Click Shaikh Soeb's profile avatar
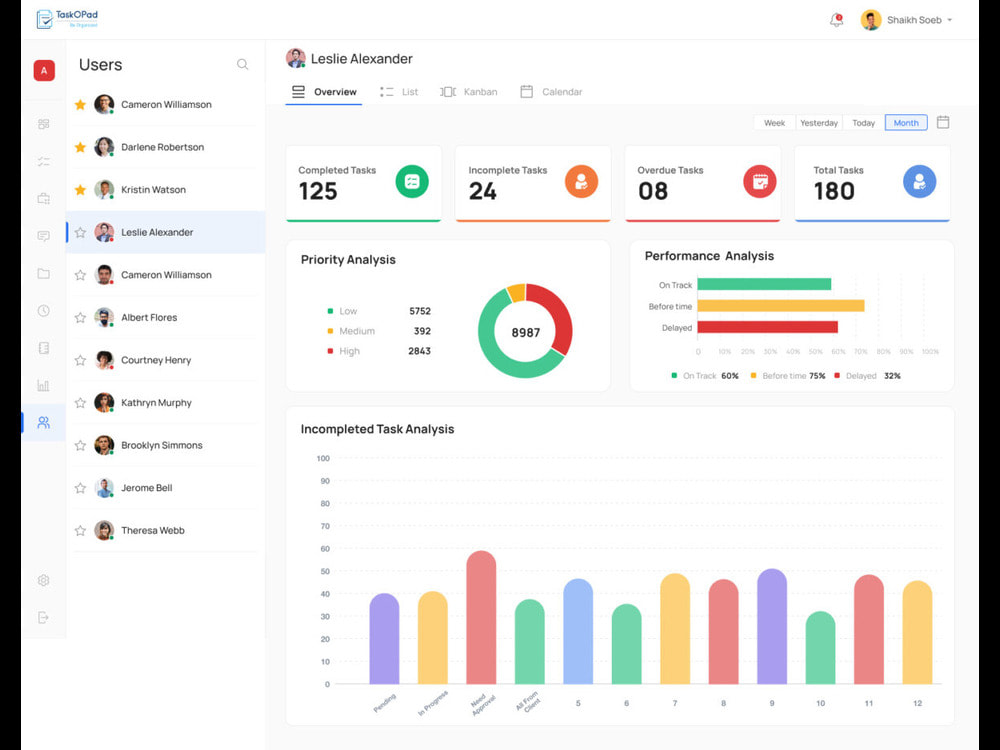This screenshot has width=1000, height=750. click(x=871, y=20)
